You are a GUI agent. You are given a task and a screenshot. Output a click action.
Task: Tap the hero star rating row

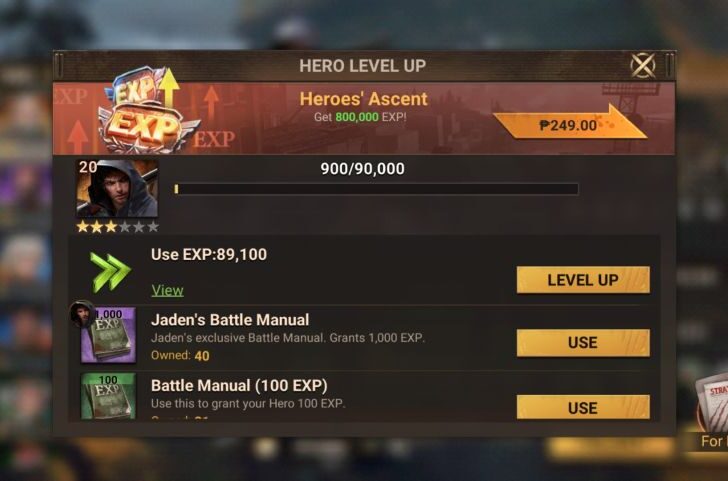[x=117, y=227]
